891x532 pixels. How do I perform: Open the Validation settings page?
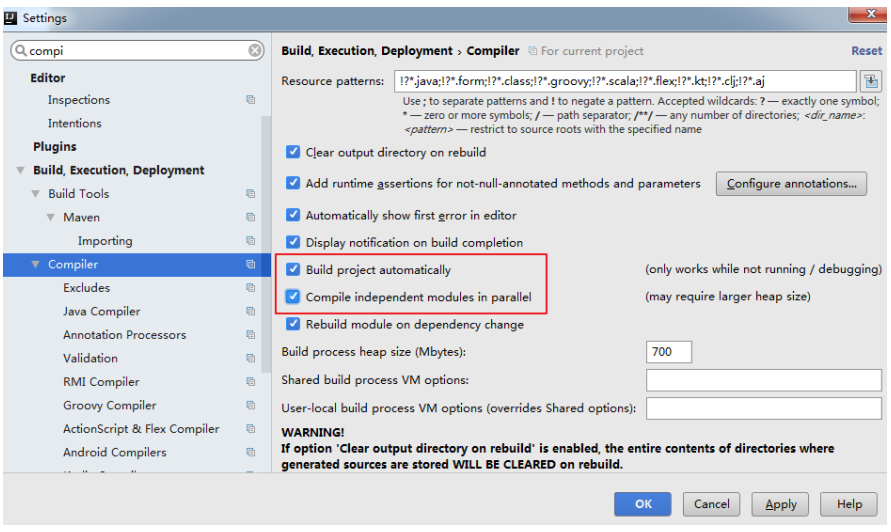(90, 358)
